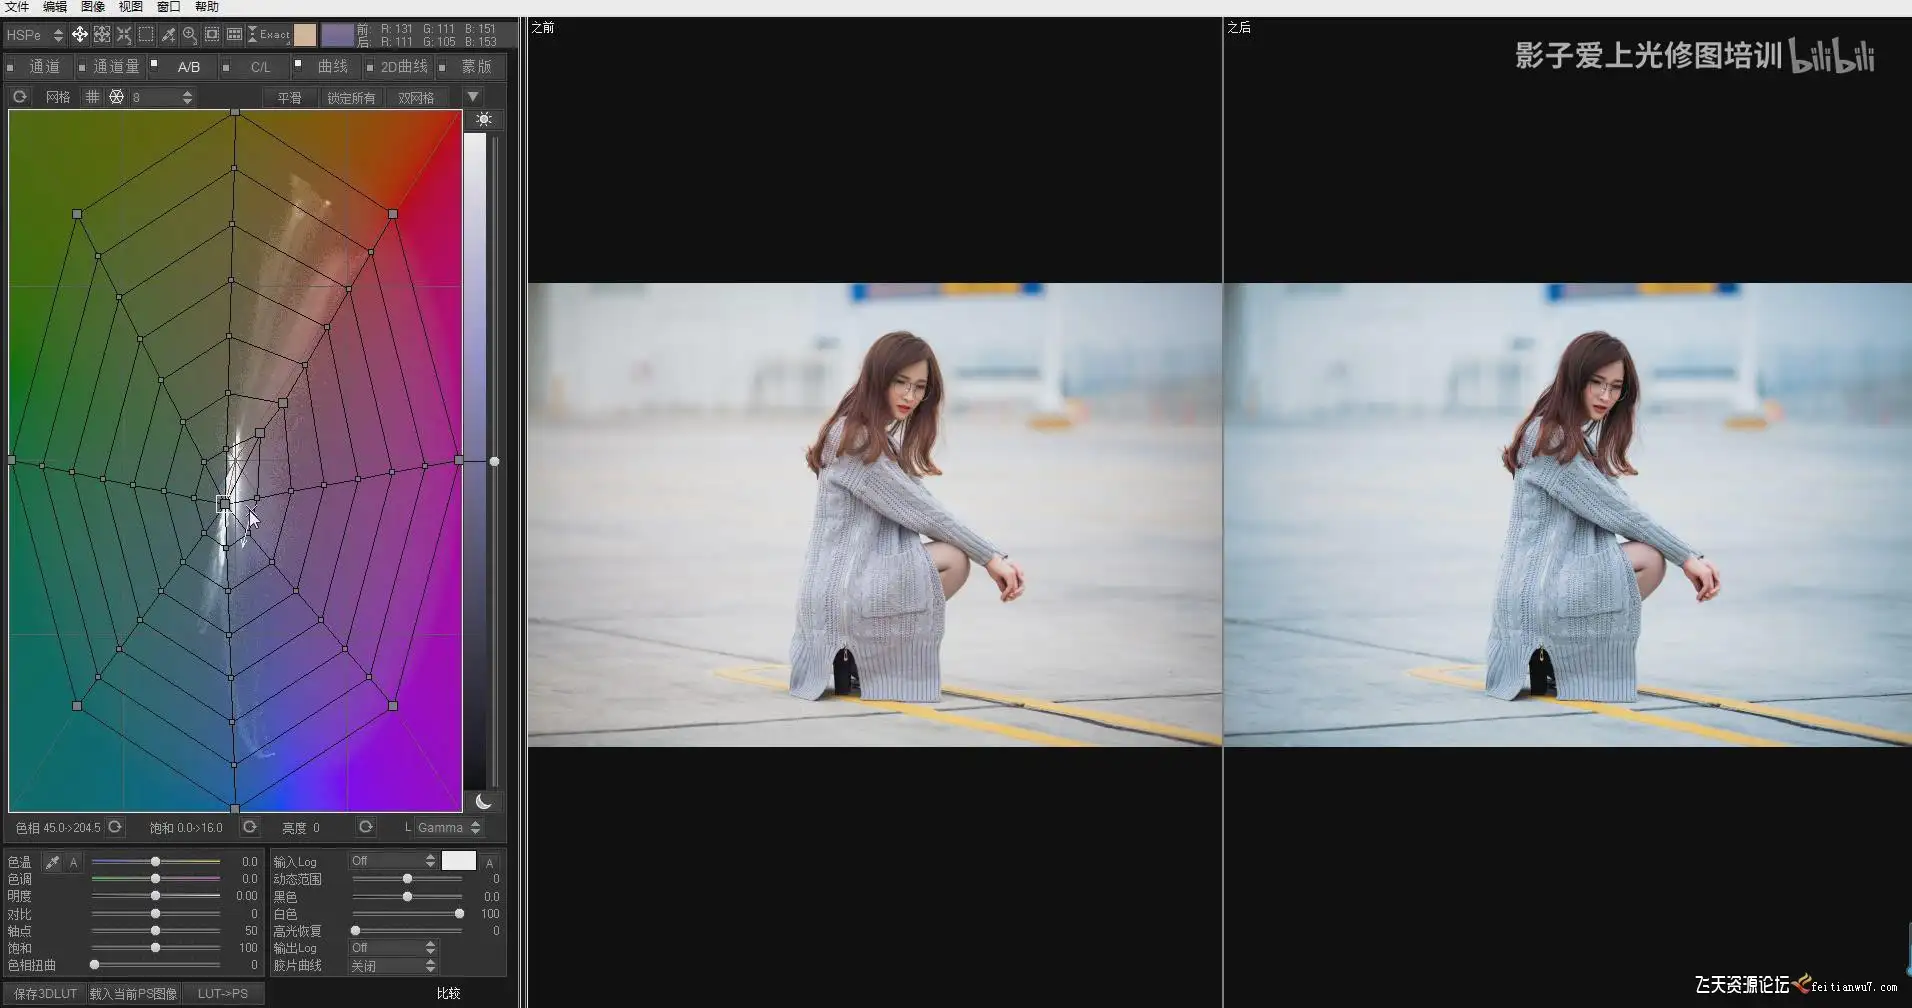Screen dimensions: 1912x1008
Task: Click the Exact mode button
Action: click(x=268, y=35)
